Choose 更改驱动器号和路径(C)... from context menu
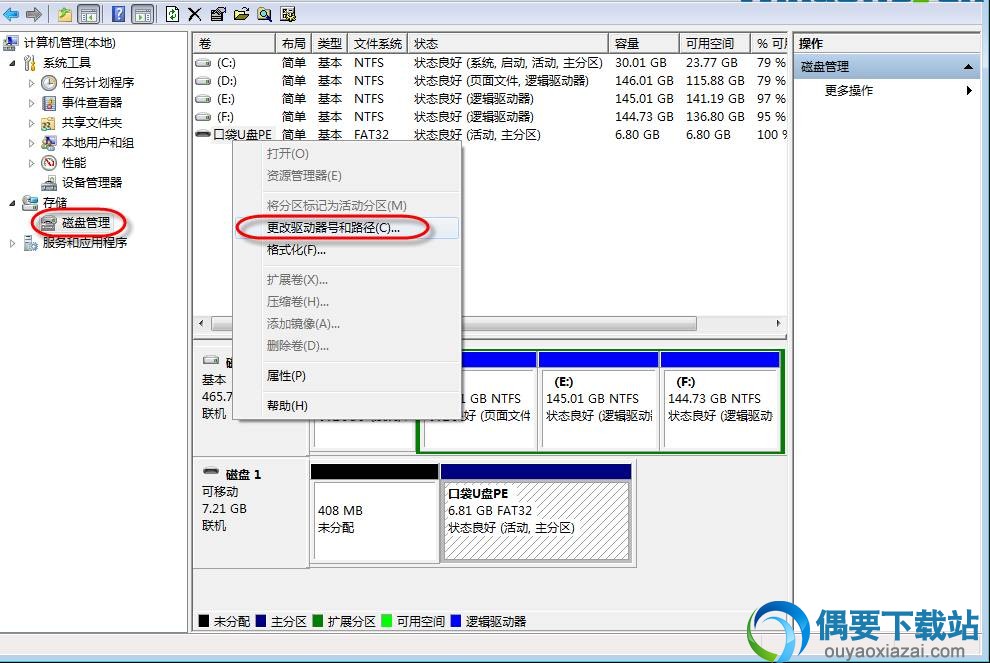 tap(347, 228)
